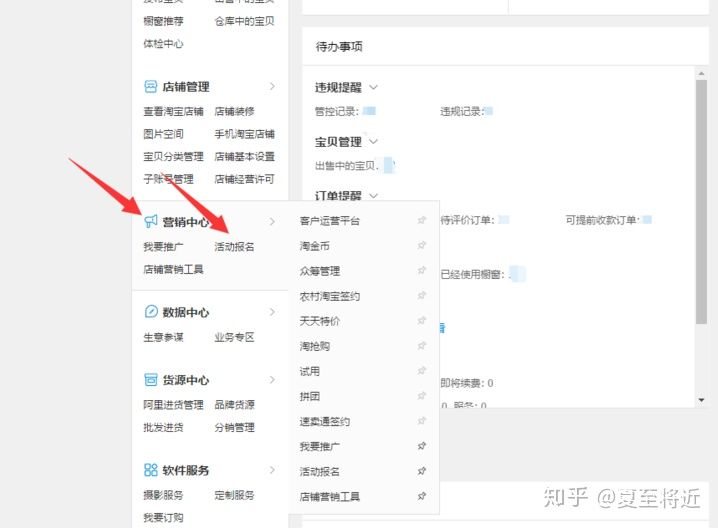Unpin 活动报名 in the flyout menu

(x=422, y=471)
